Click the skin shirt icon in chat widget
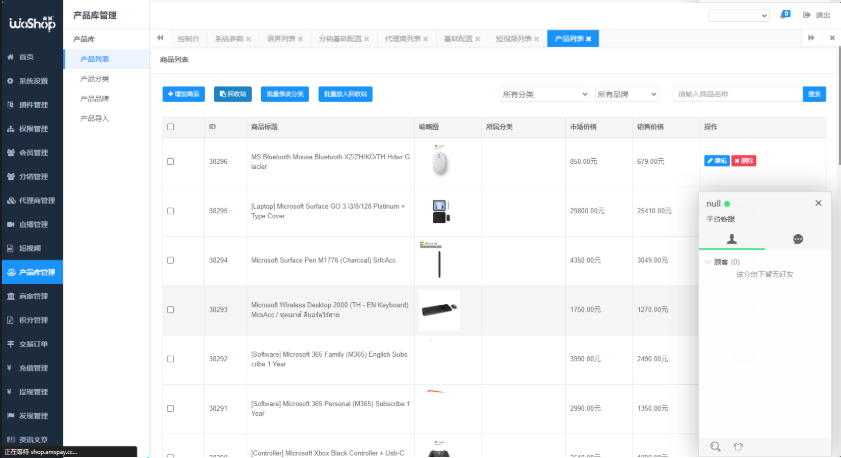841x458 pixels. [x=738, y=446]
